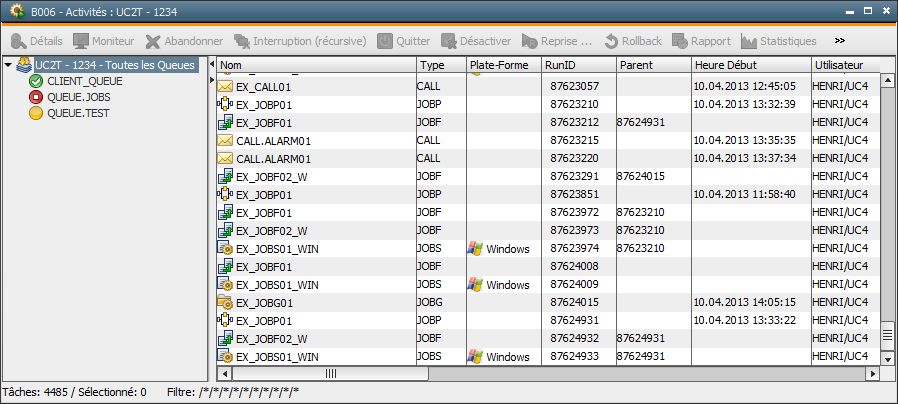Expand the toolbar overflow chevron
898x404 pixels.
click(840, 41)
